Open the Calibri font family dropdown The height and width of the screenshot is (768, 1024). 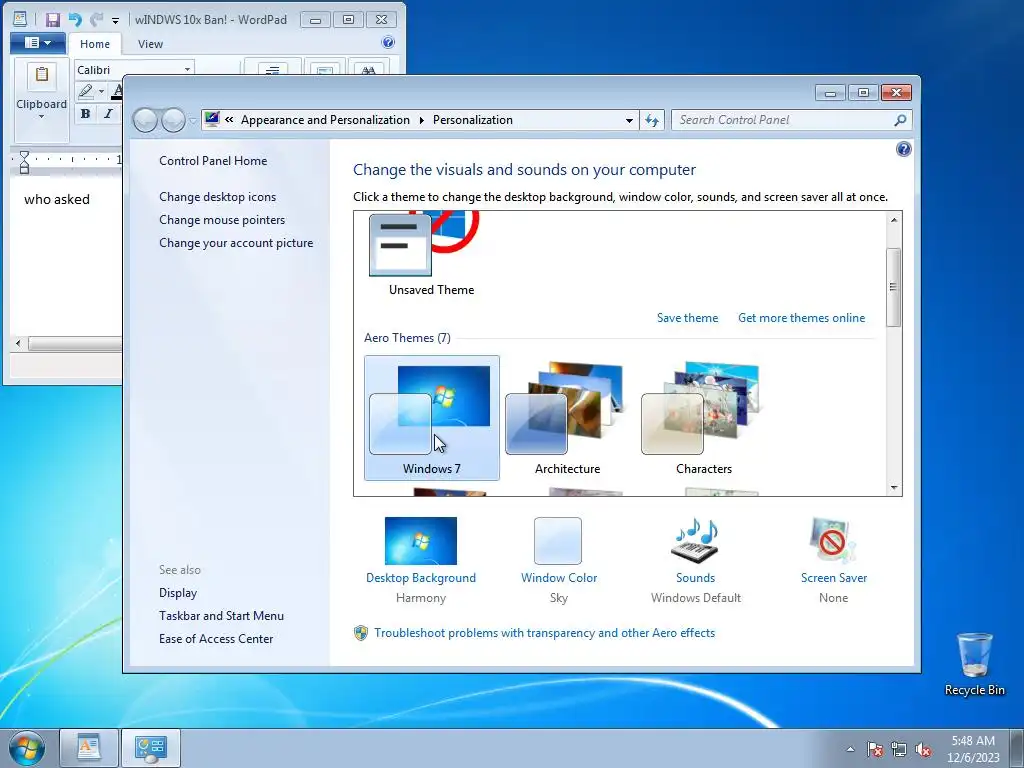187,69
